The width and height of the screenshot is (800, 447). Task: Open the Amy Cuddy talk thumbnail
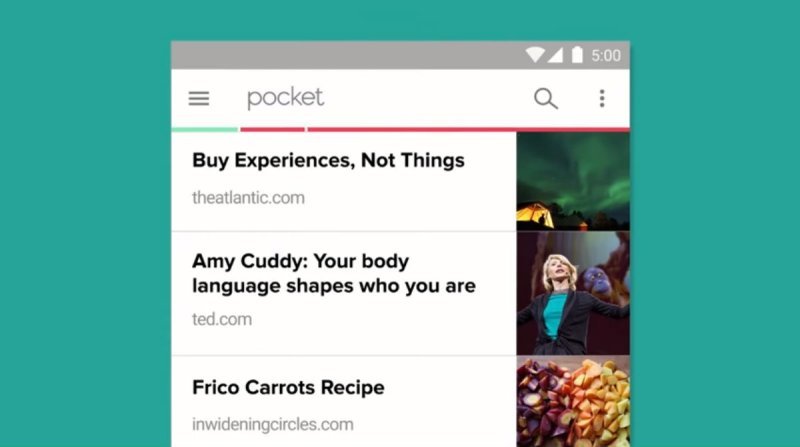(573, 293)
